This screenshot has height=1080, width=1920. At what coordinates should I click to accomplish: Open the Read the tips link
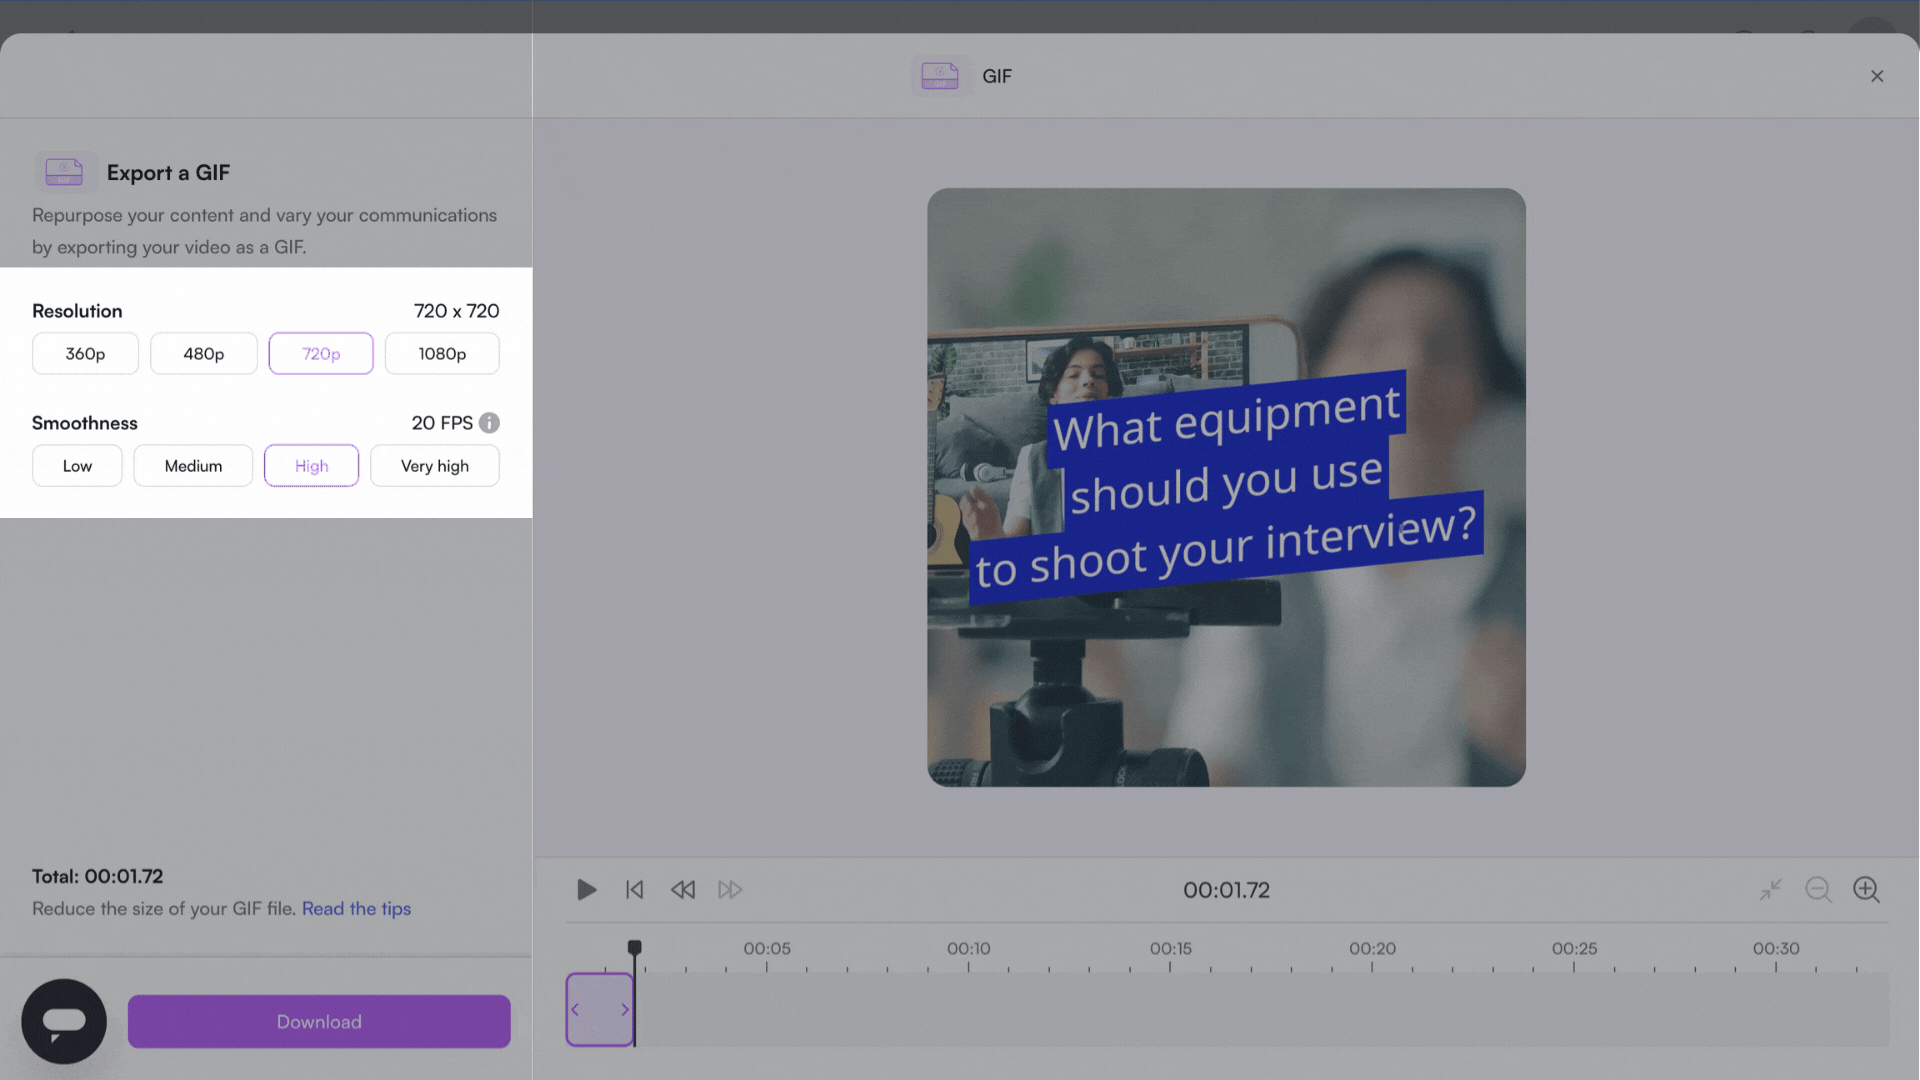tap(356, 908)
